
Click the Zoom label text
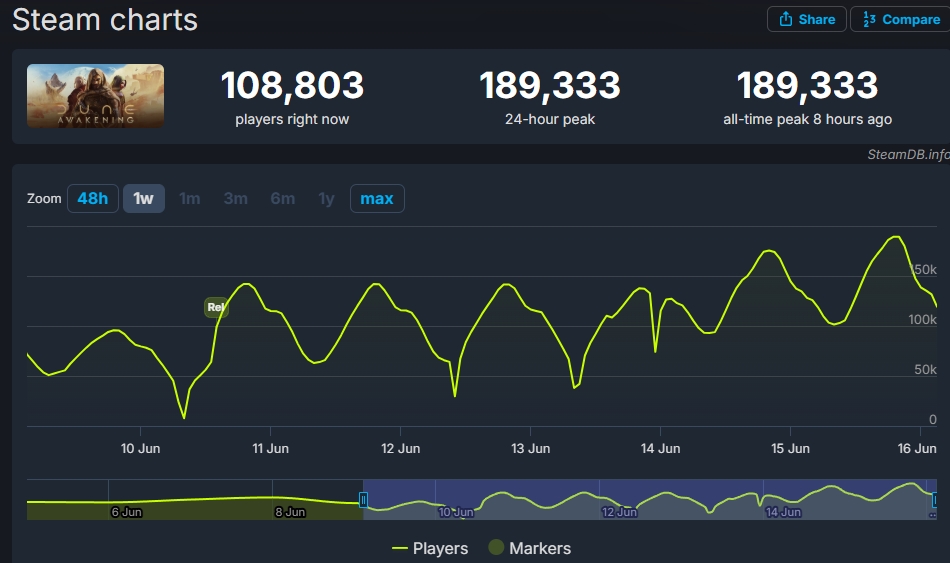coord(44,199)
